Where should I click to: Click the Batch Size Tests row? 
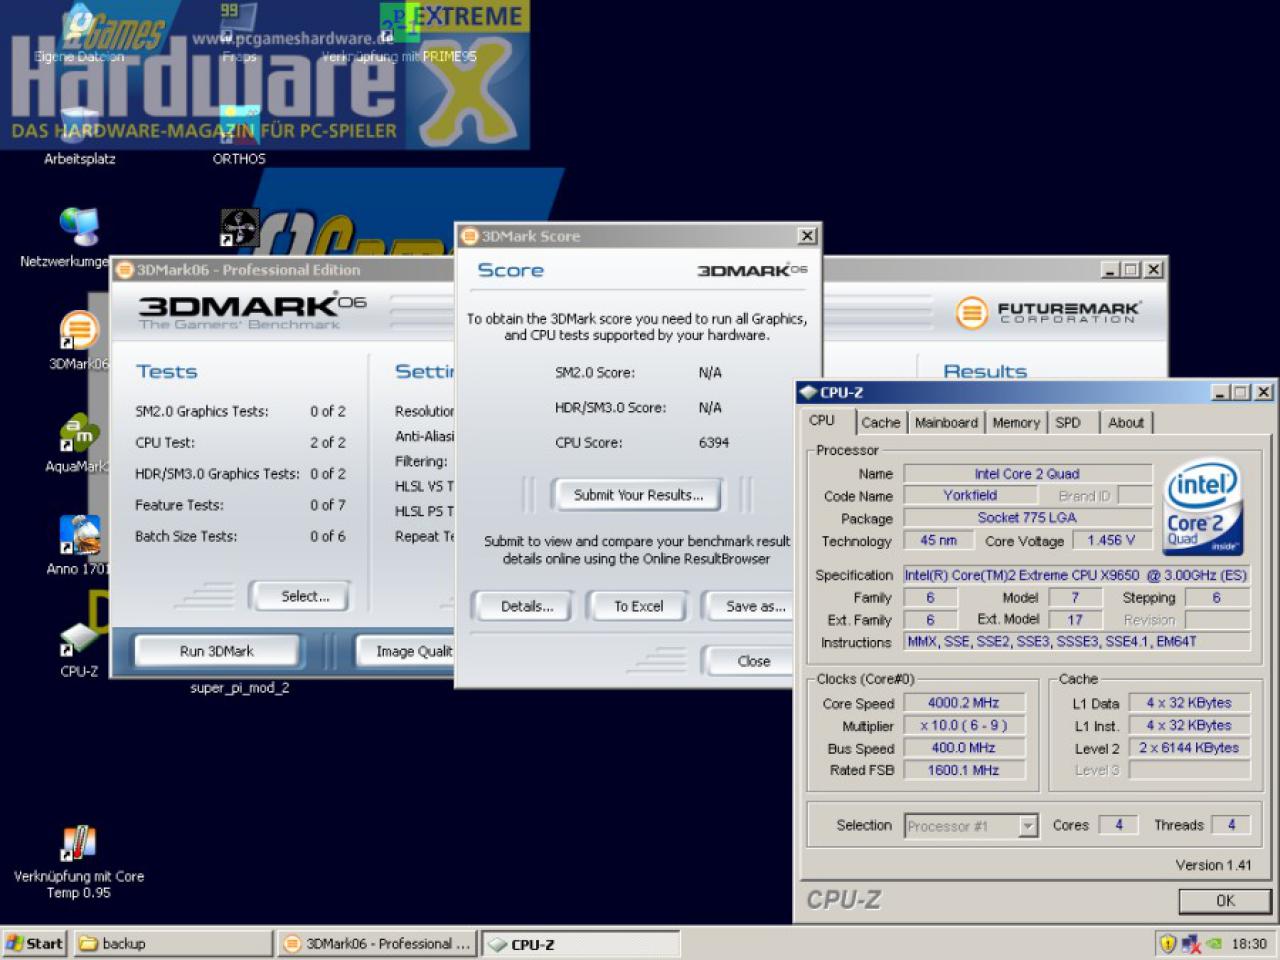click(241, 536)
